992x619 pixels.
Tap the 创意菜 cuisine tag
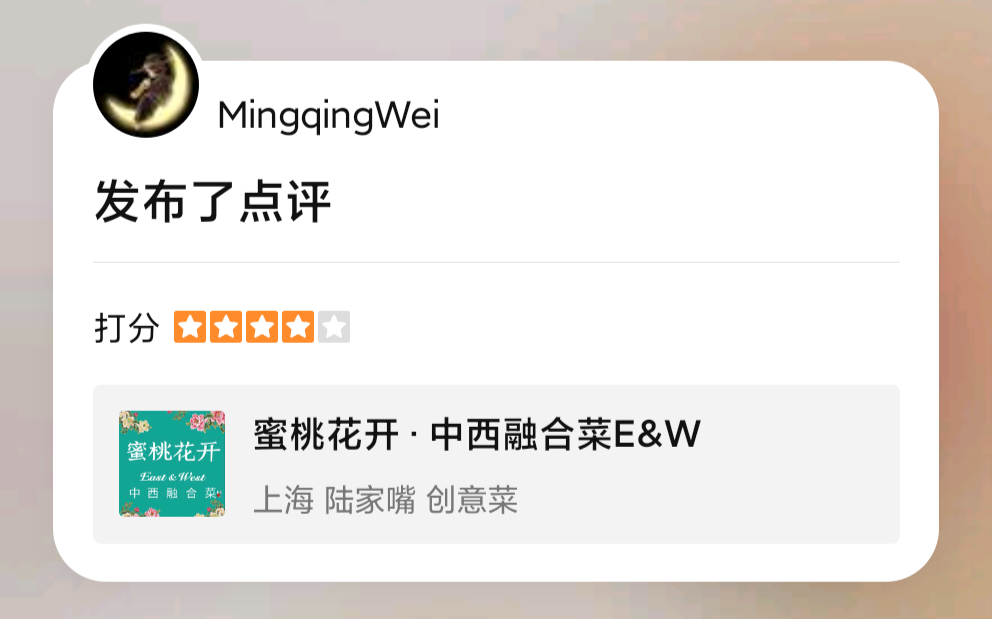(472, 500)
